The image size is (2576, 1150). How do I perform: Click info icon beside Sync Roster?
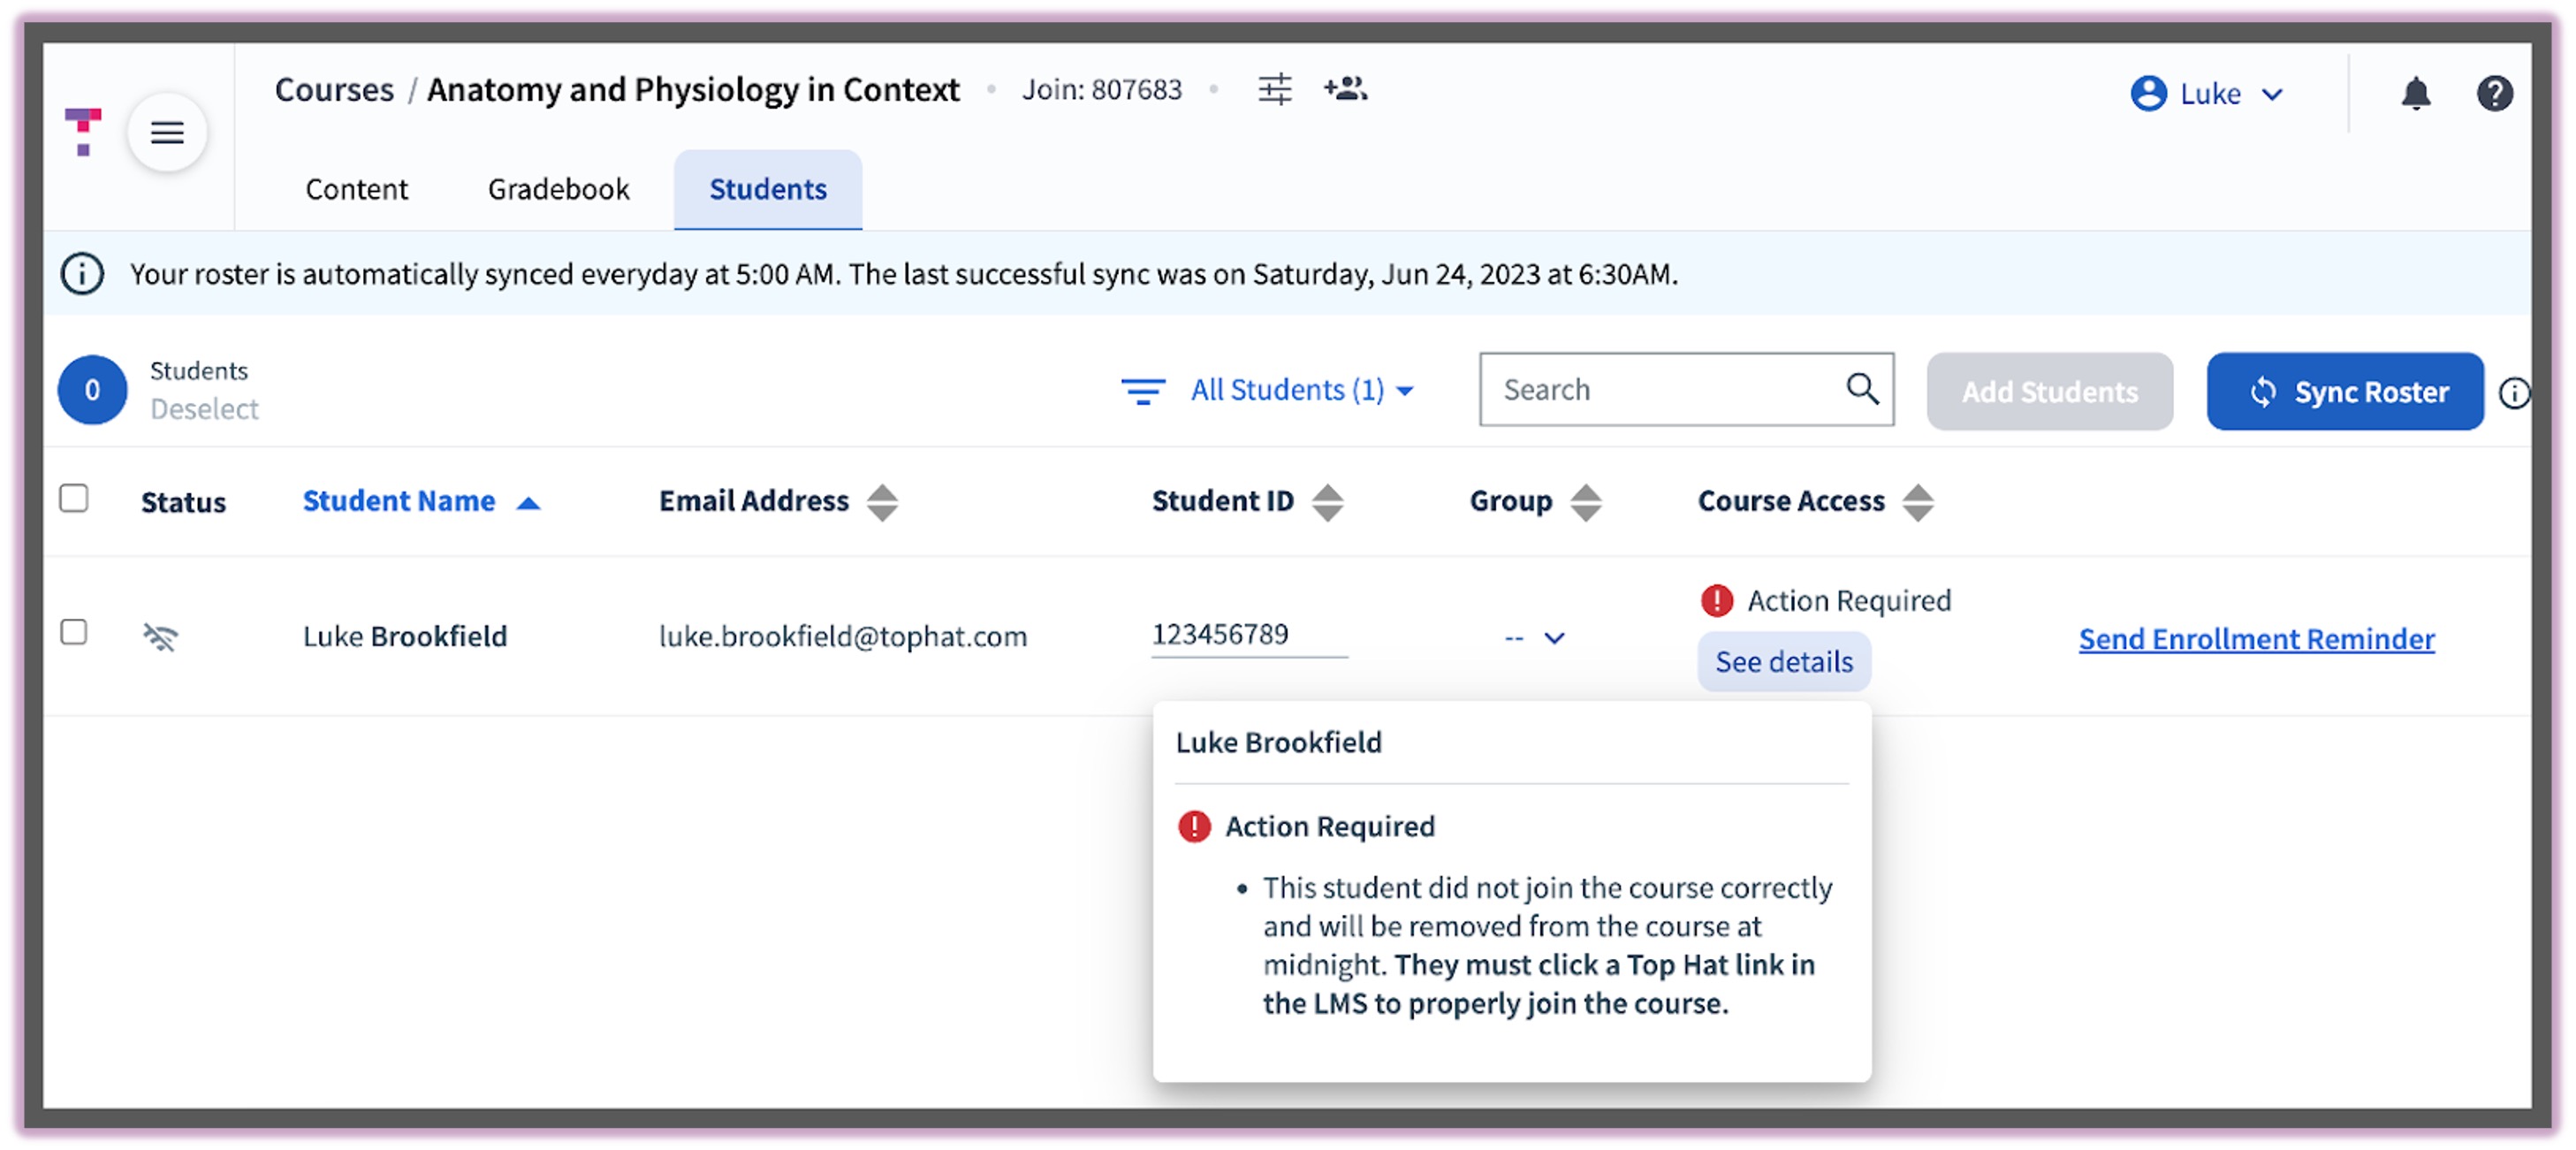tap(2513, 393)
